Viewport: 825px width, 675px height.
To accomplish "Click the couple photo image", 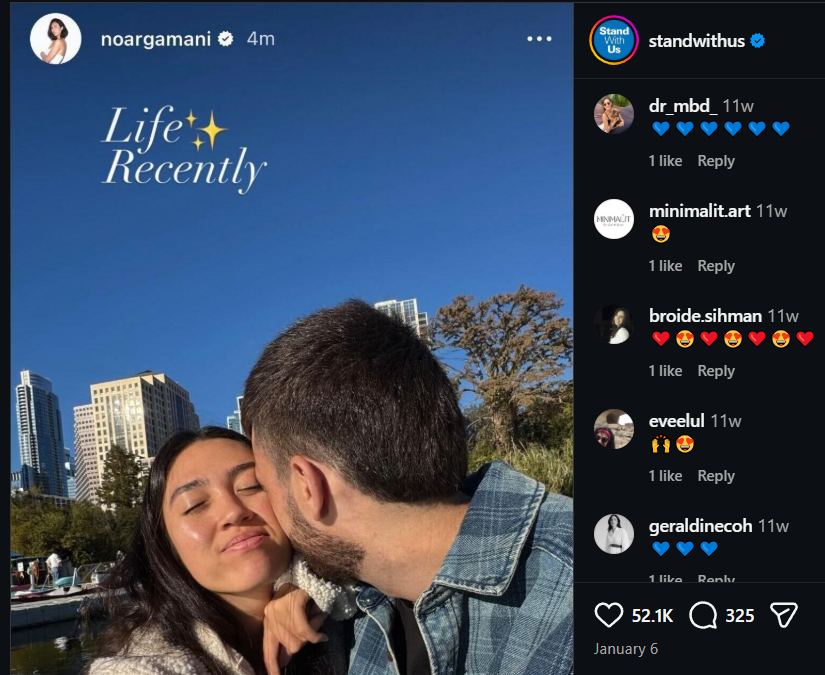I will point(292,338).
